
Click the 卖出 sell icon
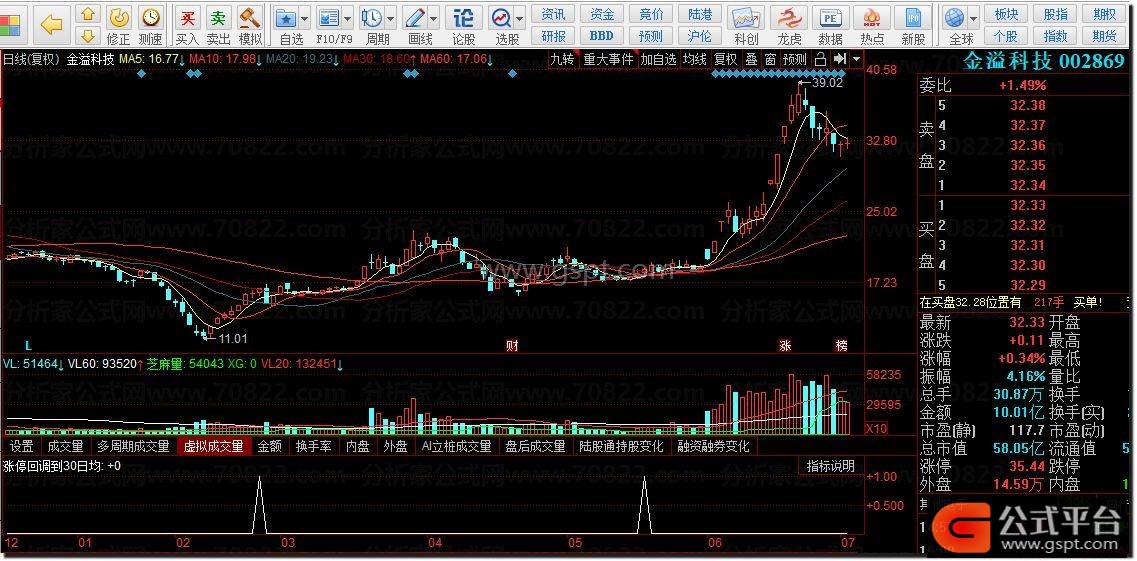pyautogui.click(x=218, y=17)
